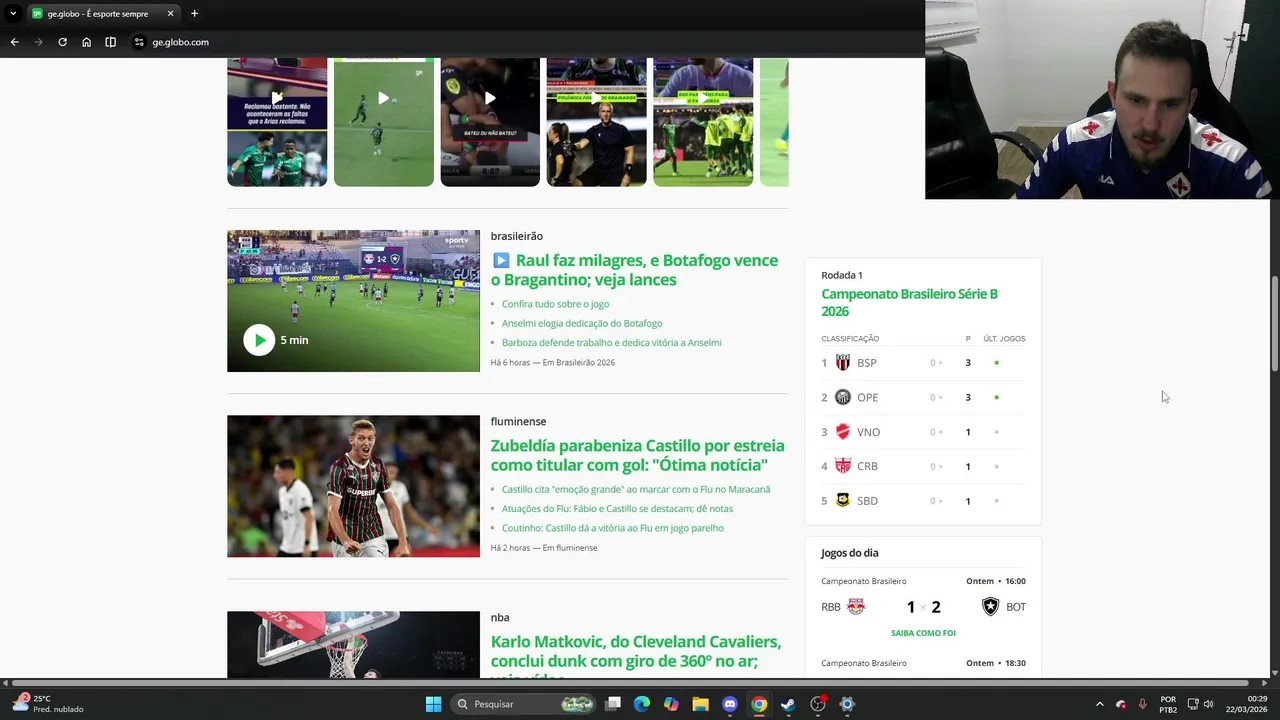This screenshot has height=720, width=1280.
Task: Open the Windows Start menu
Action: coord(433,704)
